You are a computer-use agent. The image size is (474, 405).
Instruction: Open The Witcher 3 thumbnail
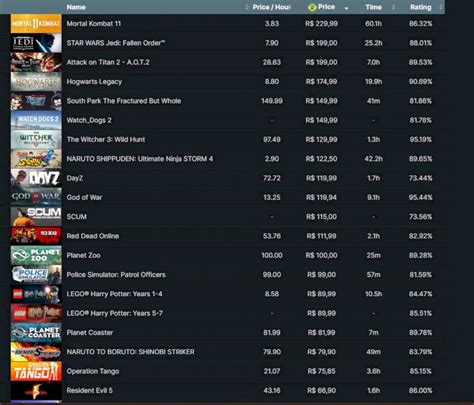pyautogui.click(x=36, y=139)
